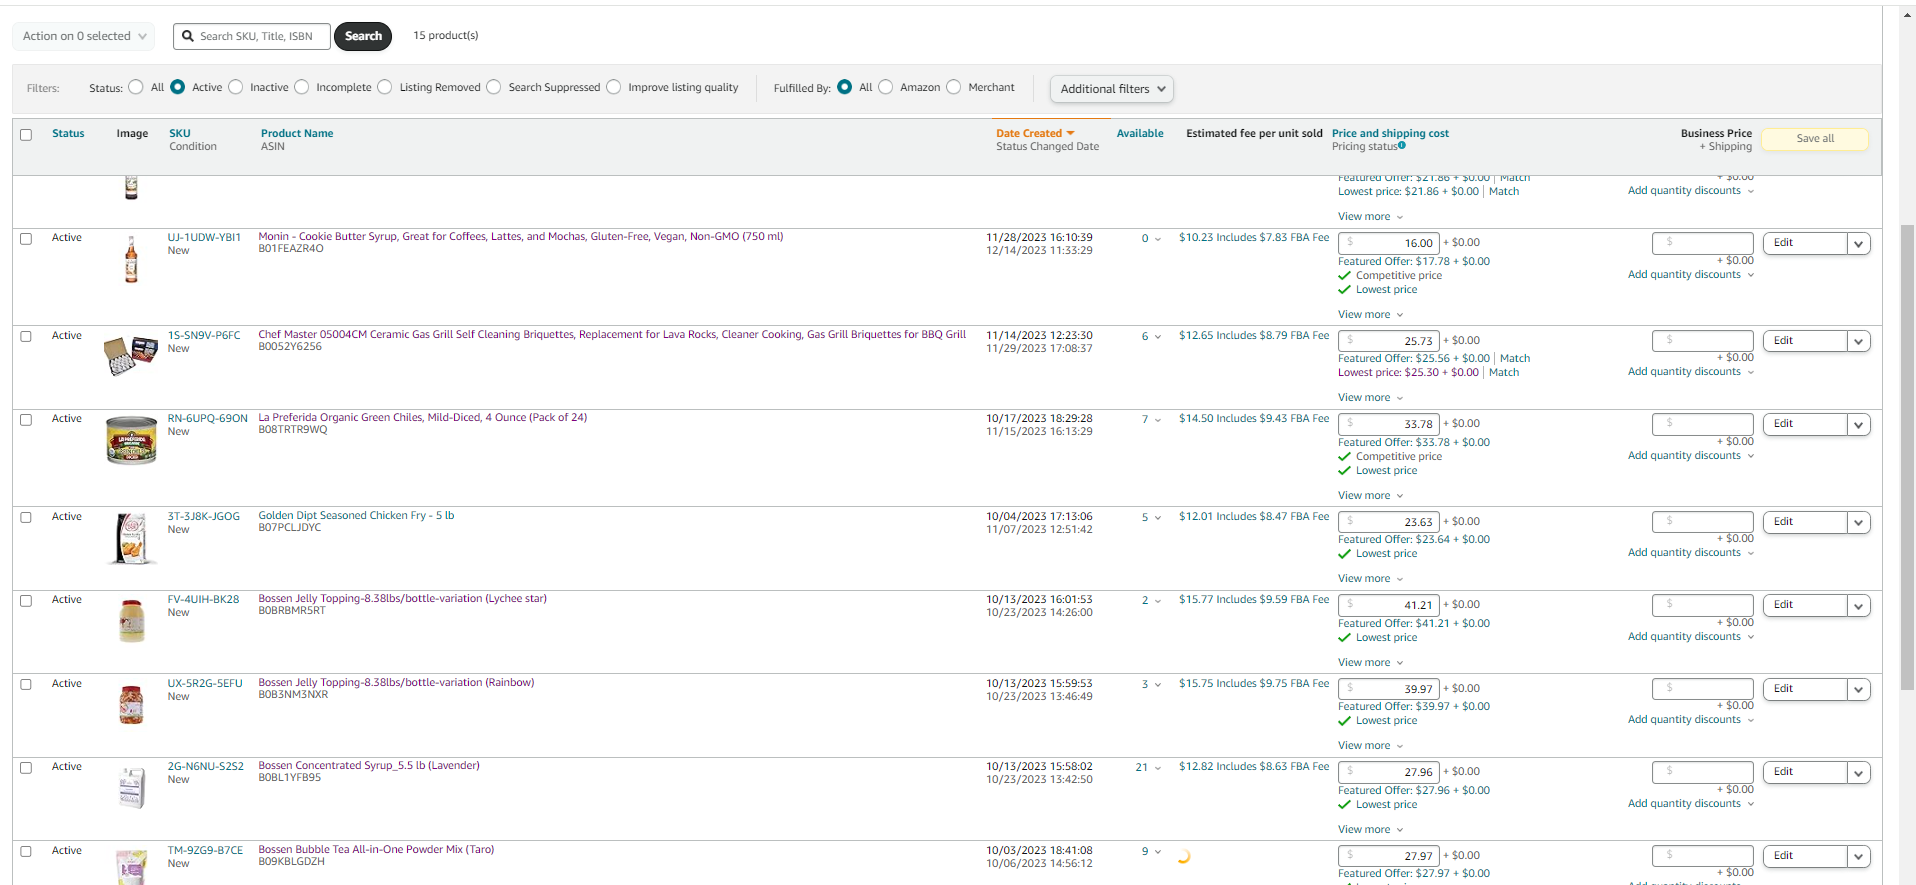Select the All status radio button
The height and width of the screenshot is (885, 1916).
[136, 87]
